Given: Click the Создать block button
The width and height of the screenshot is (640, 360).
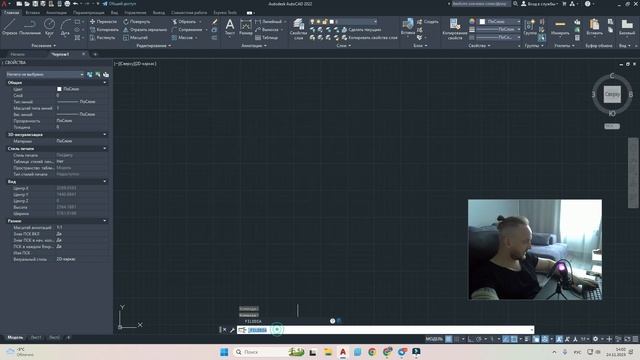Looking at the screenshot, I should coord(428,22).
